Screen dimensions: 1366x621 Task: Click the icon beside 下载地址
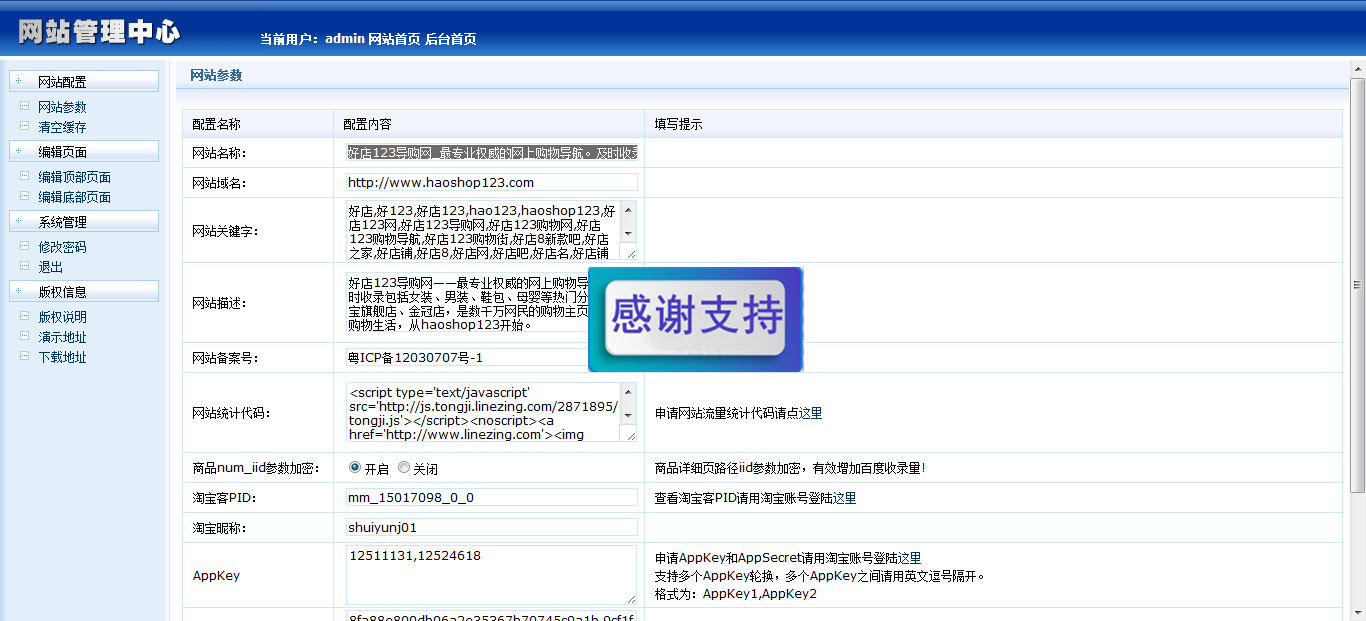25,356
